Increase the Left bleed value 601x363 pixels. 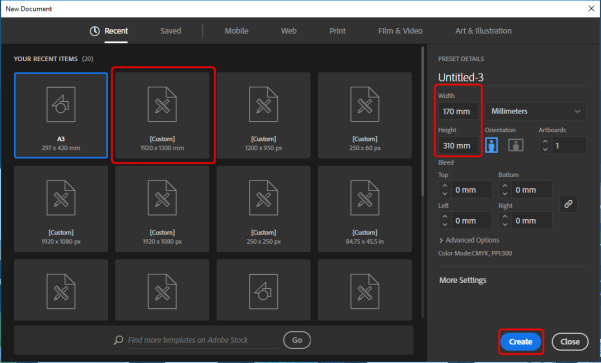pos(445,217)
